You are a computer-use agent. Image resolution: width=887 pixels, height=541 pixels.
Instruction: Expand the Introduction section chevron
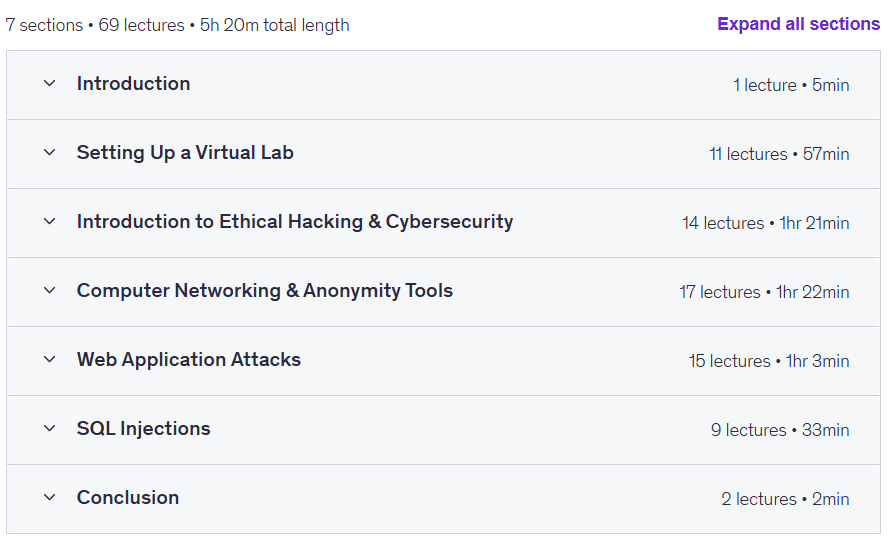[x=50, y=84]
